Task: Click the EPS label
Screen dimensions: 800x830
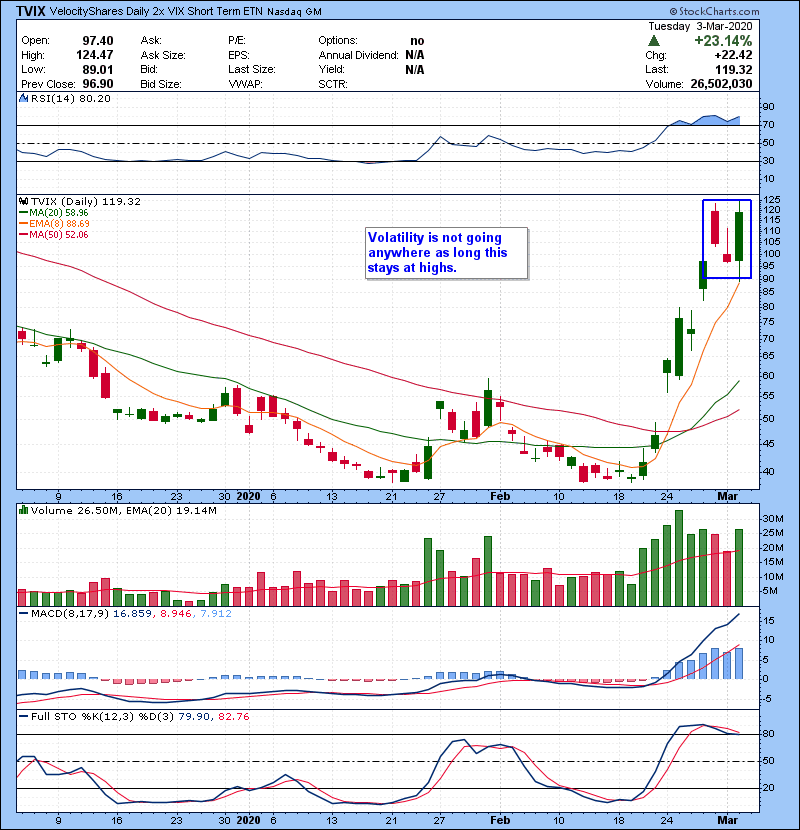Action: [239, 55]
